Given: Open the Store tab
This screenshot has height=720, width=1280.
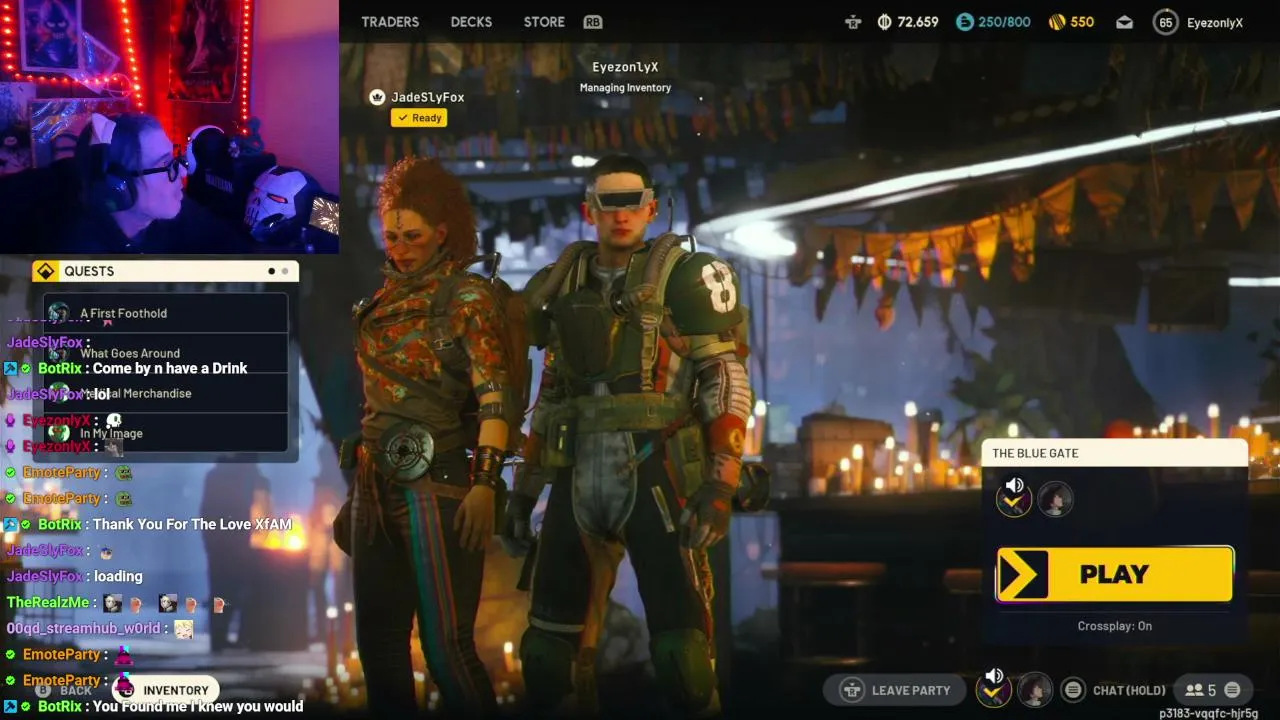Looking at the screenshot, I should [544, 22].
